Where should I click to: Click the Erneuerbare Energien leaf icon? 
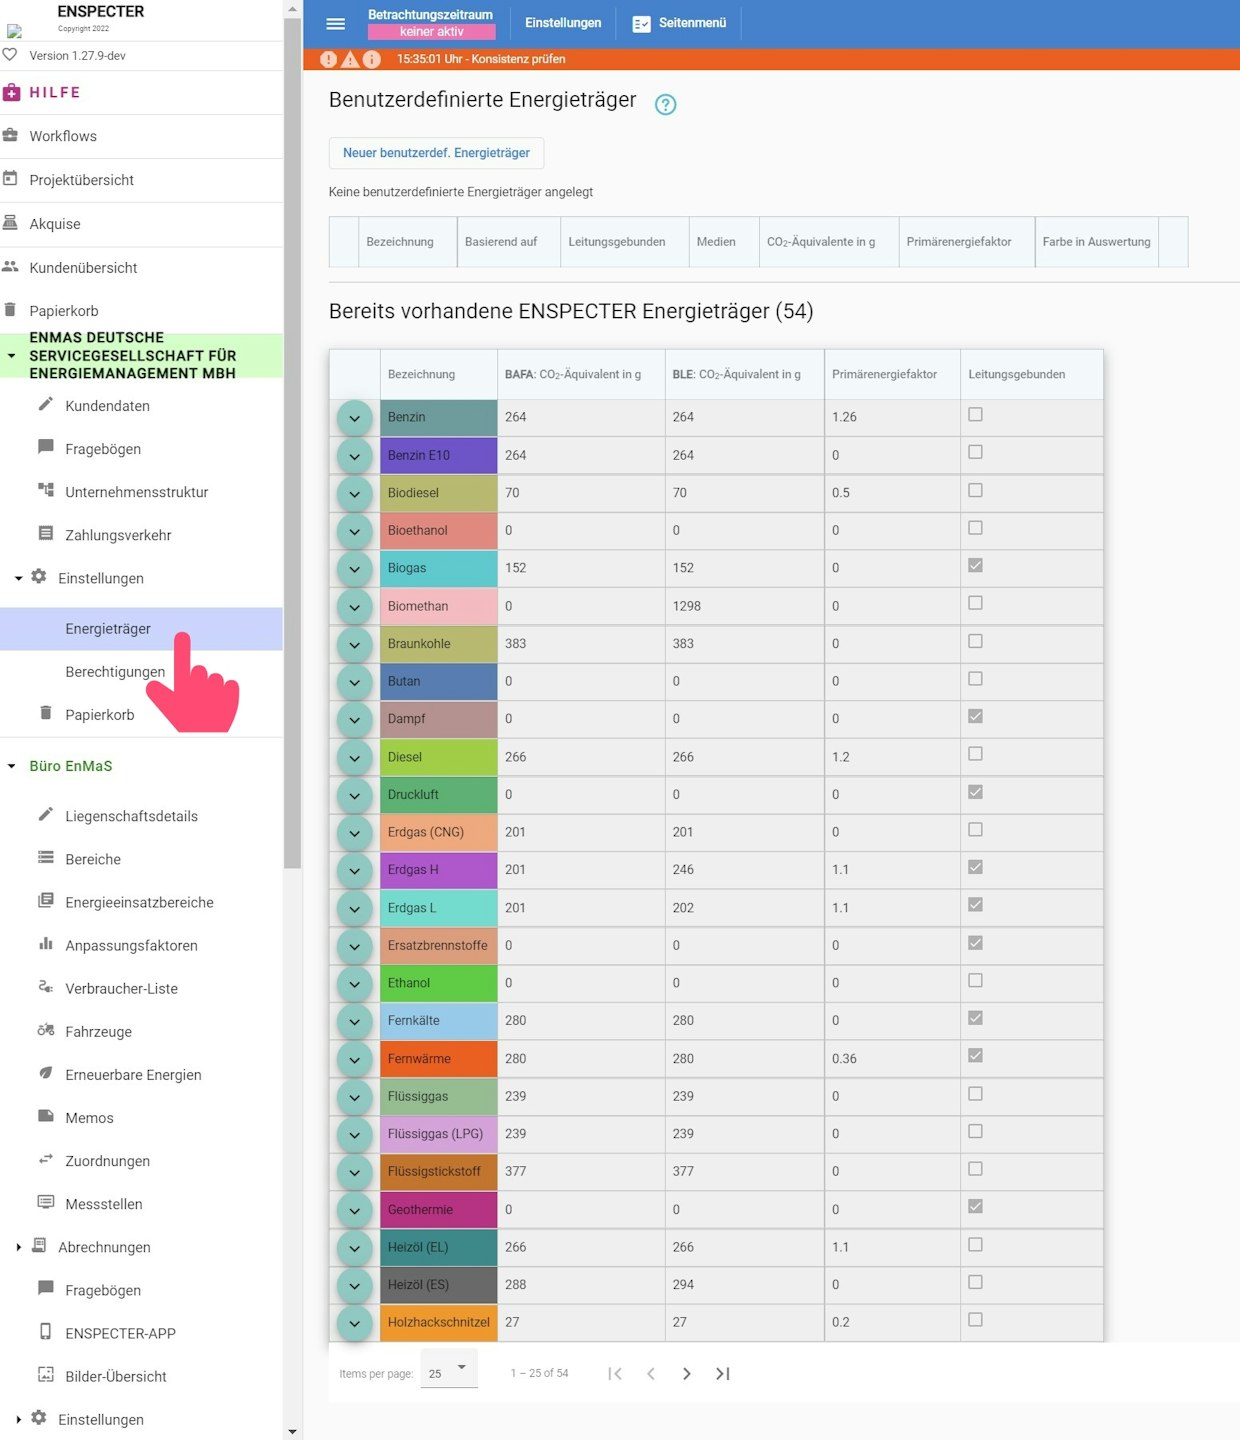click(46, 1073)
